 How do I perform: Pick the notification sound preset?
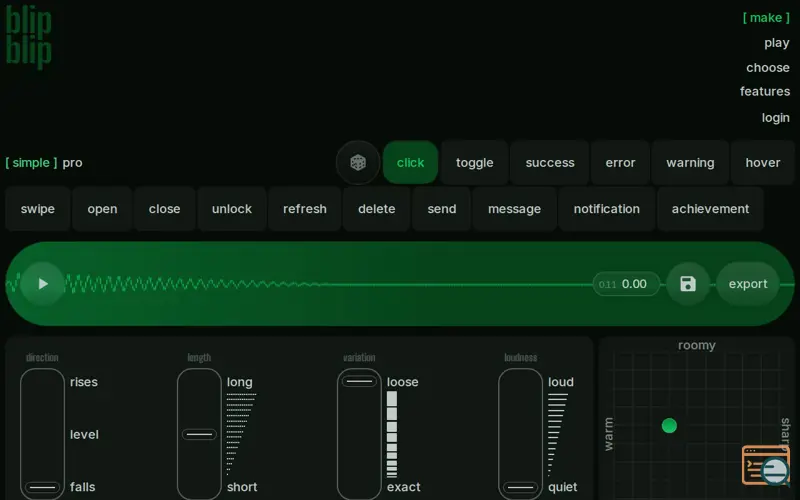607,209
